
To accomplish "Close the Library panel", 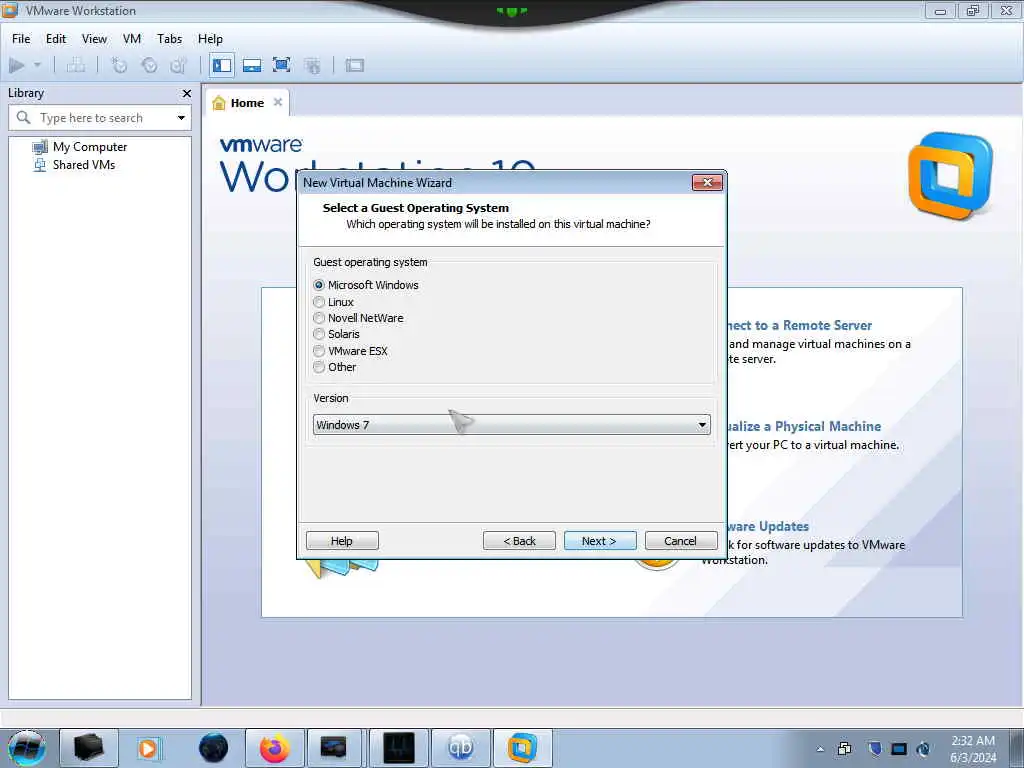I will point(187,93).
